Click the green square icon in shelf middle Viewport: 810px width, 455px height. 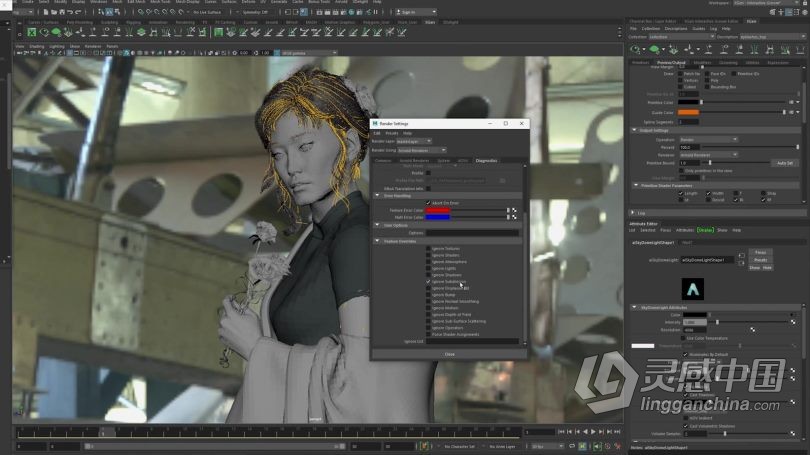click(219, 33)
